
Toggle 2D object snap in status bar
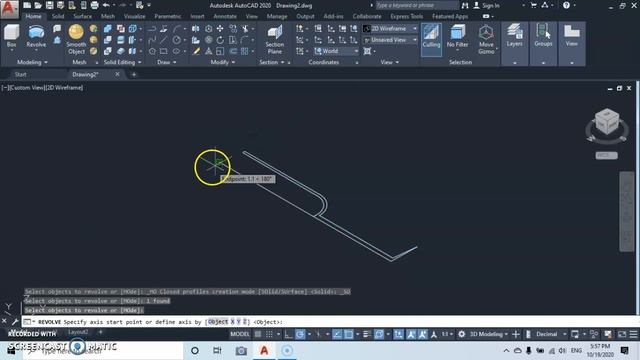click(x=349, y=334)
